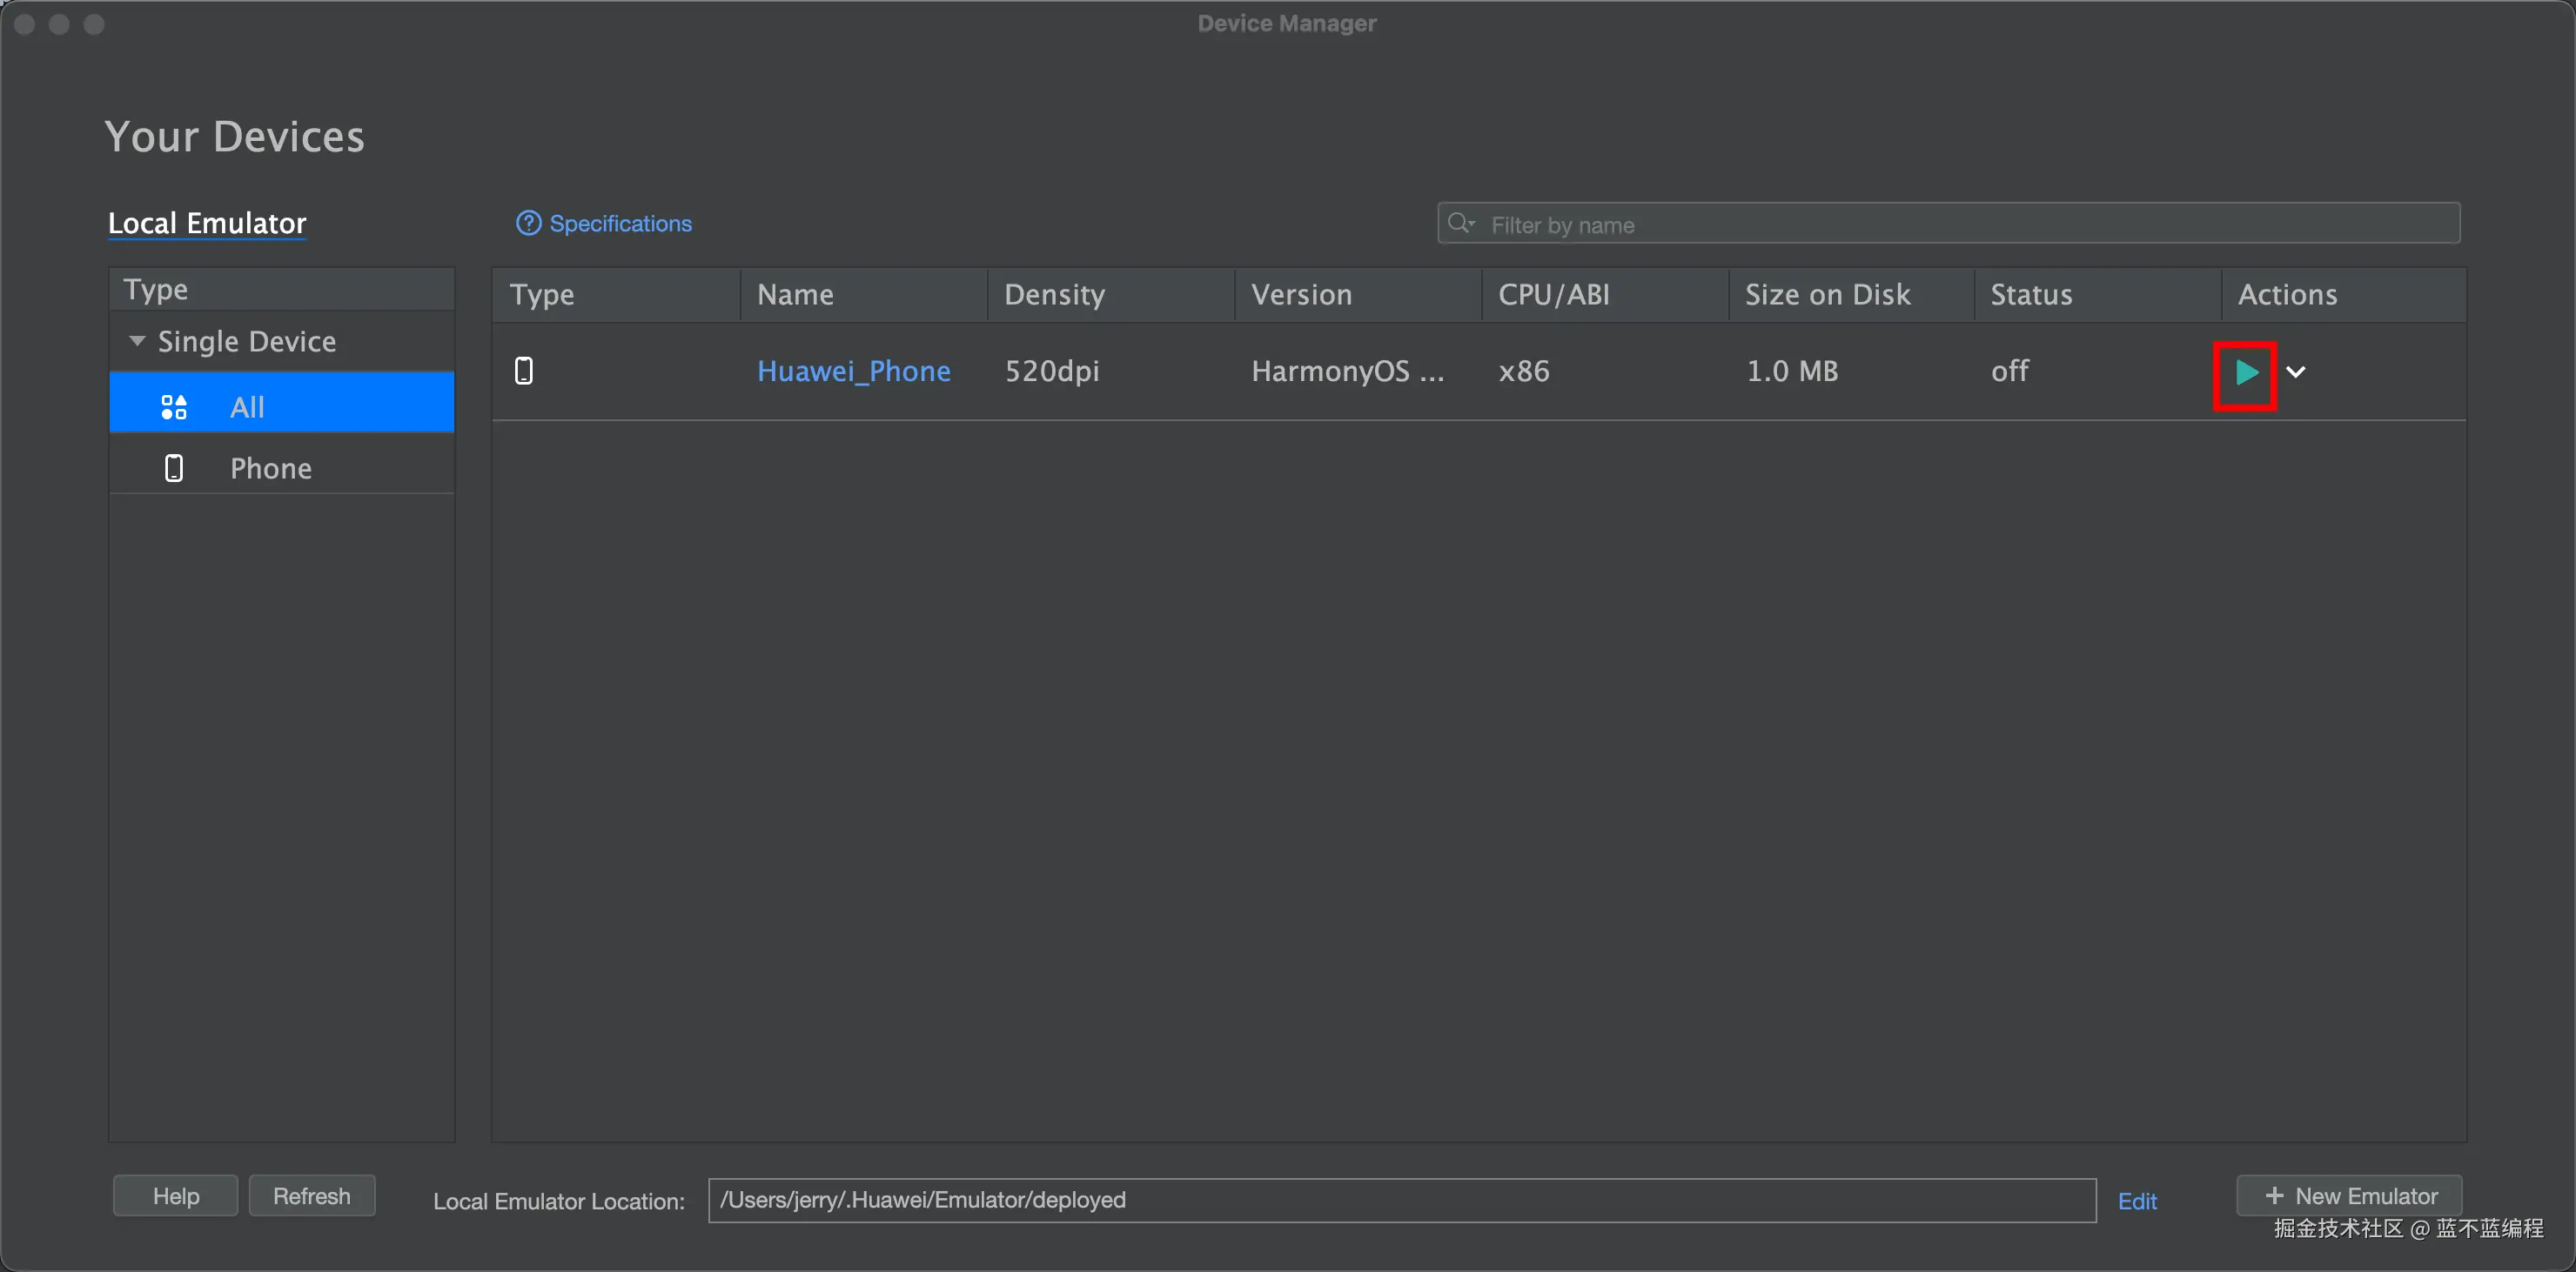Click Edit next to emulator location

click(x=2137, y=1201)
